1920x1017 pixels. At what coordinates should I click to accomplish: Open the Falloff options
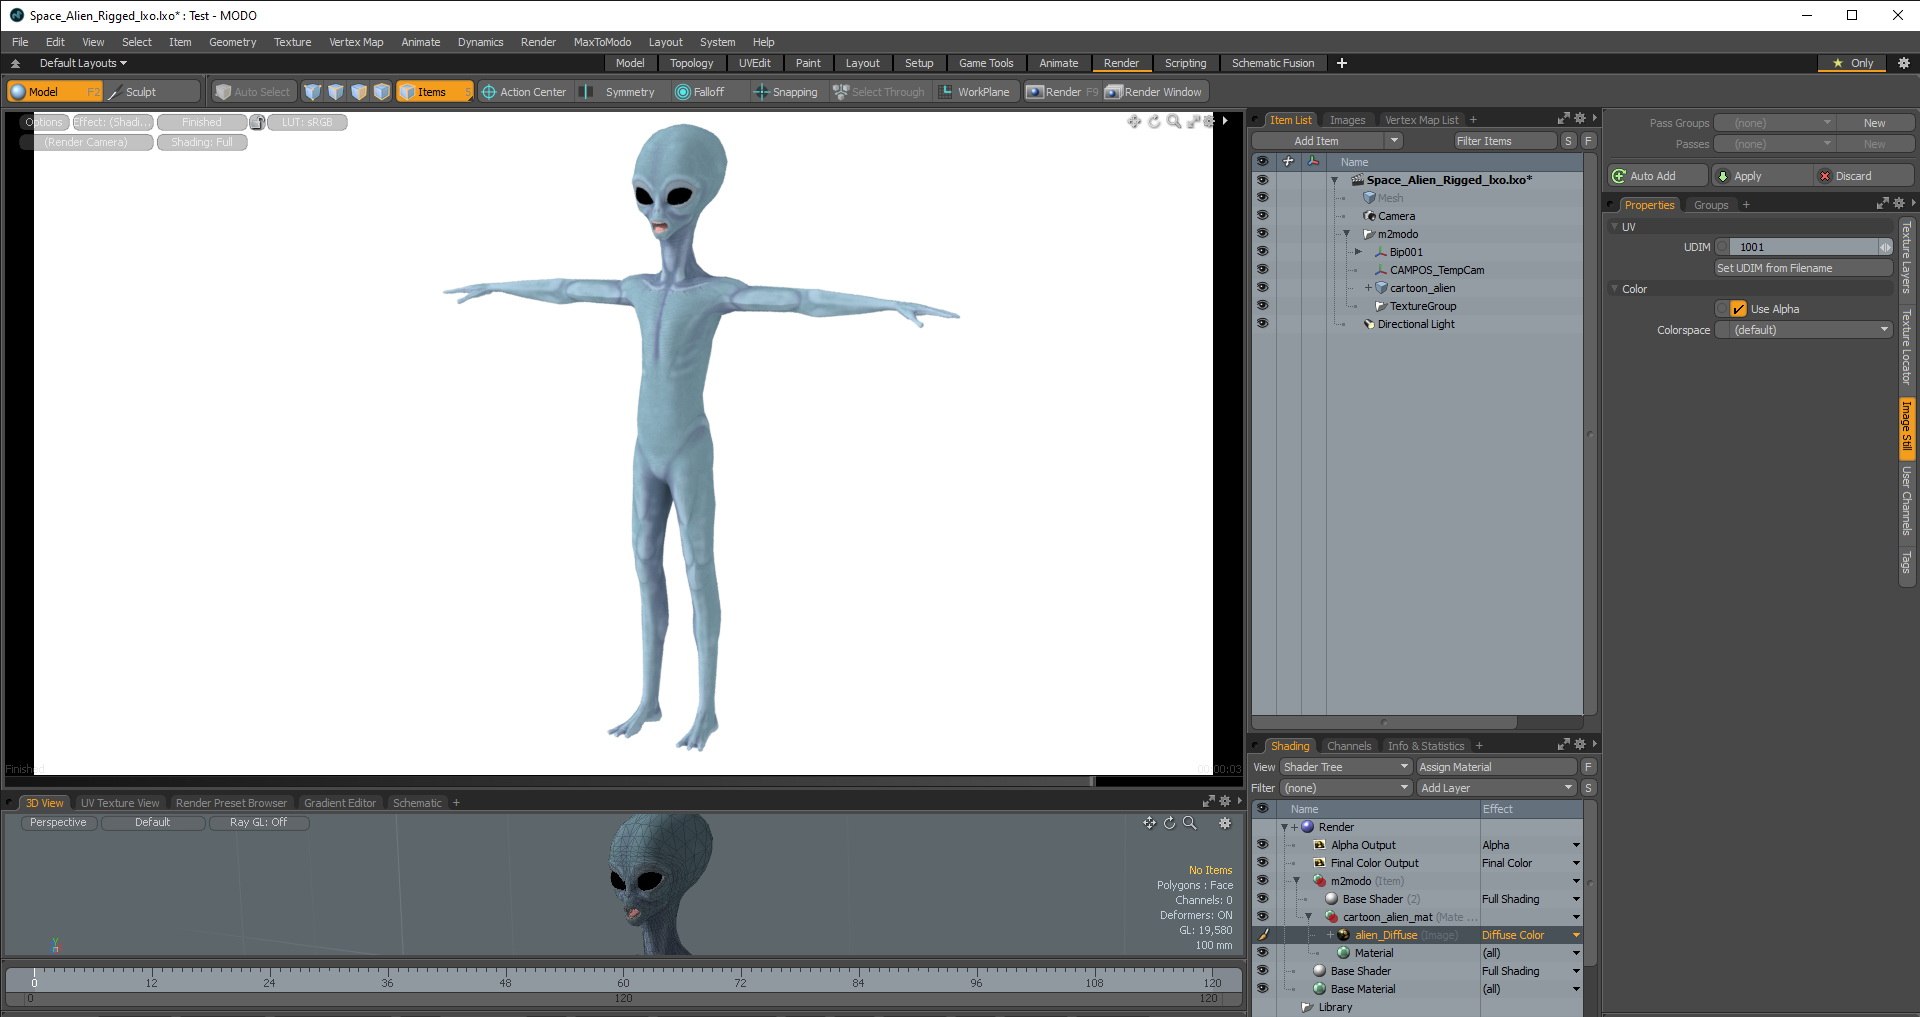click(x=700, y=92)
